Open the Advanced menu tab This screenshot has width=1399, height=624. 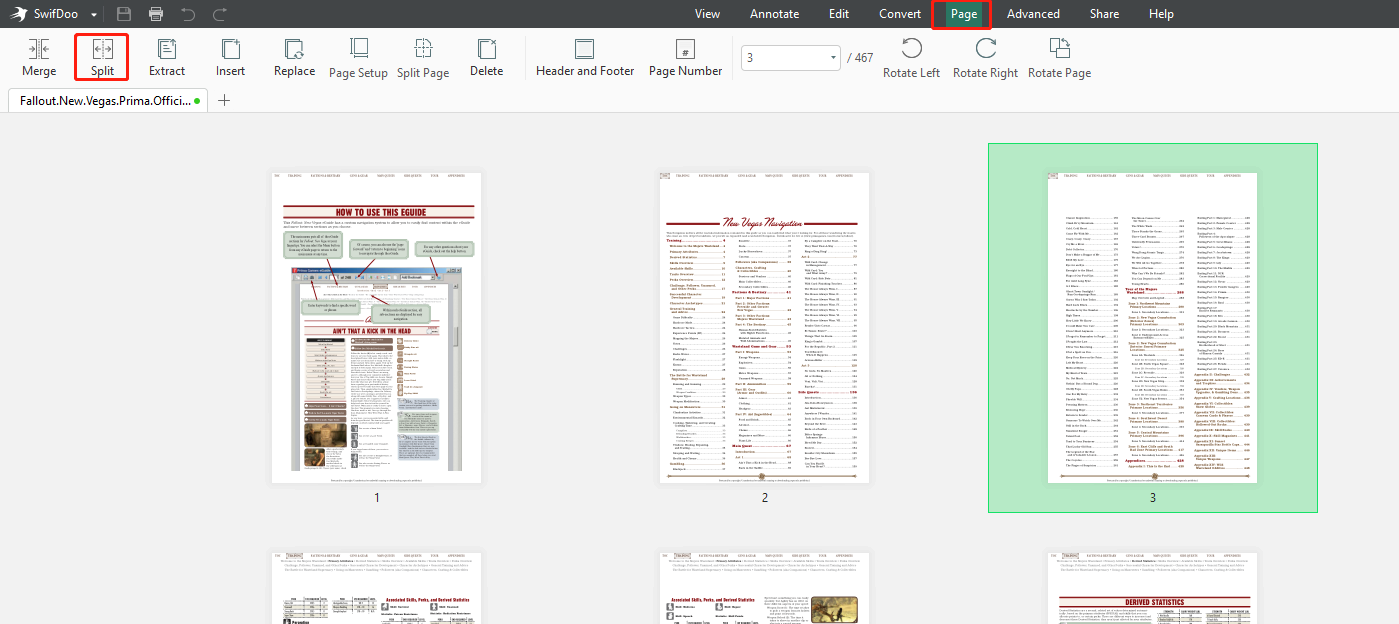[1033, 14]
